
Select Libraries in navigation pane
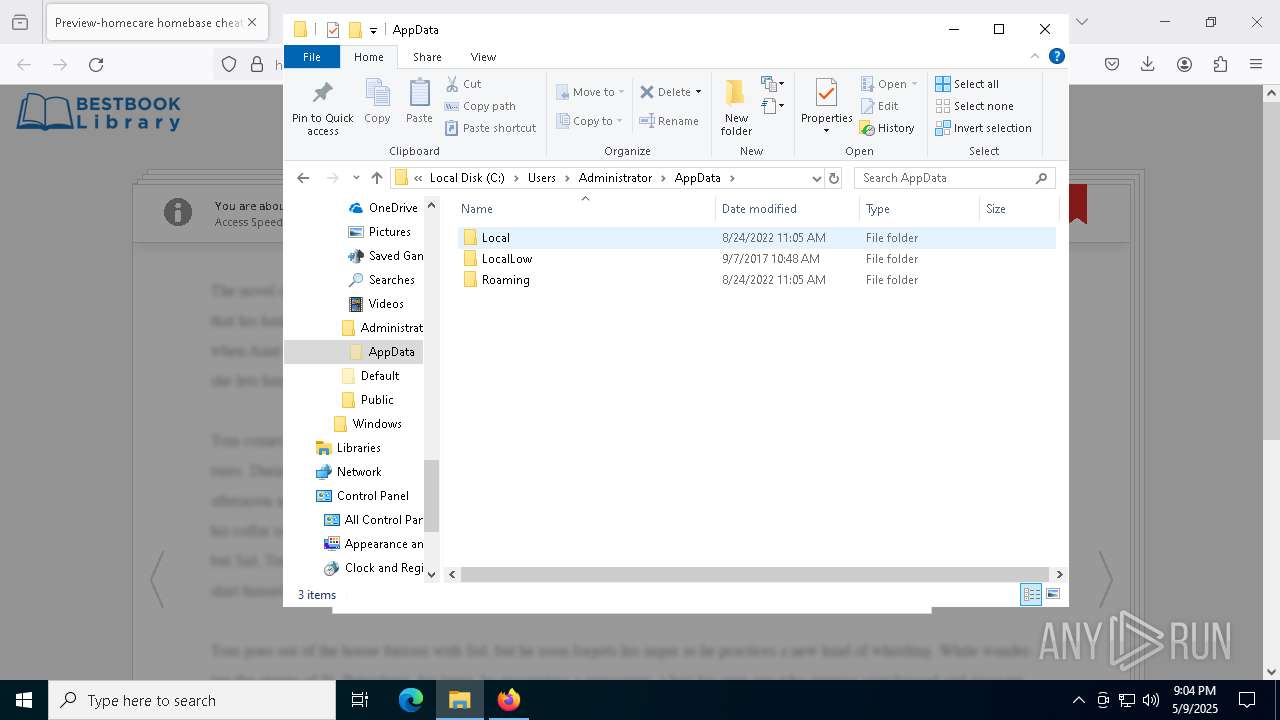pos(348,448)
